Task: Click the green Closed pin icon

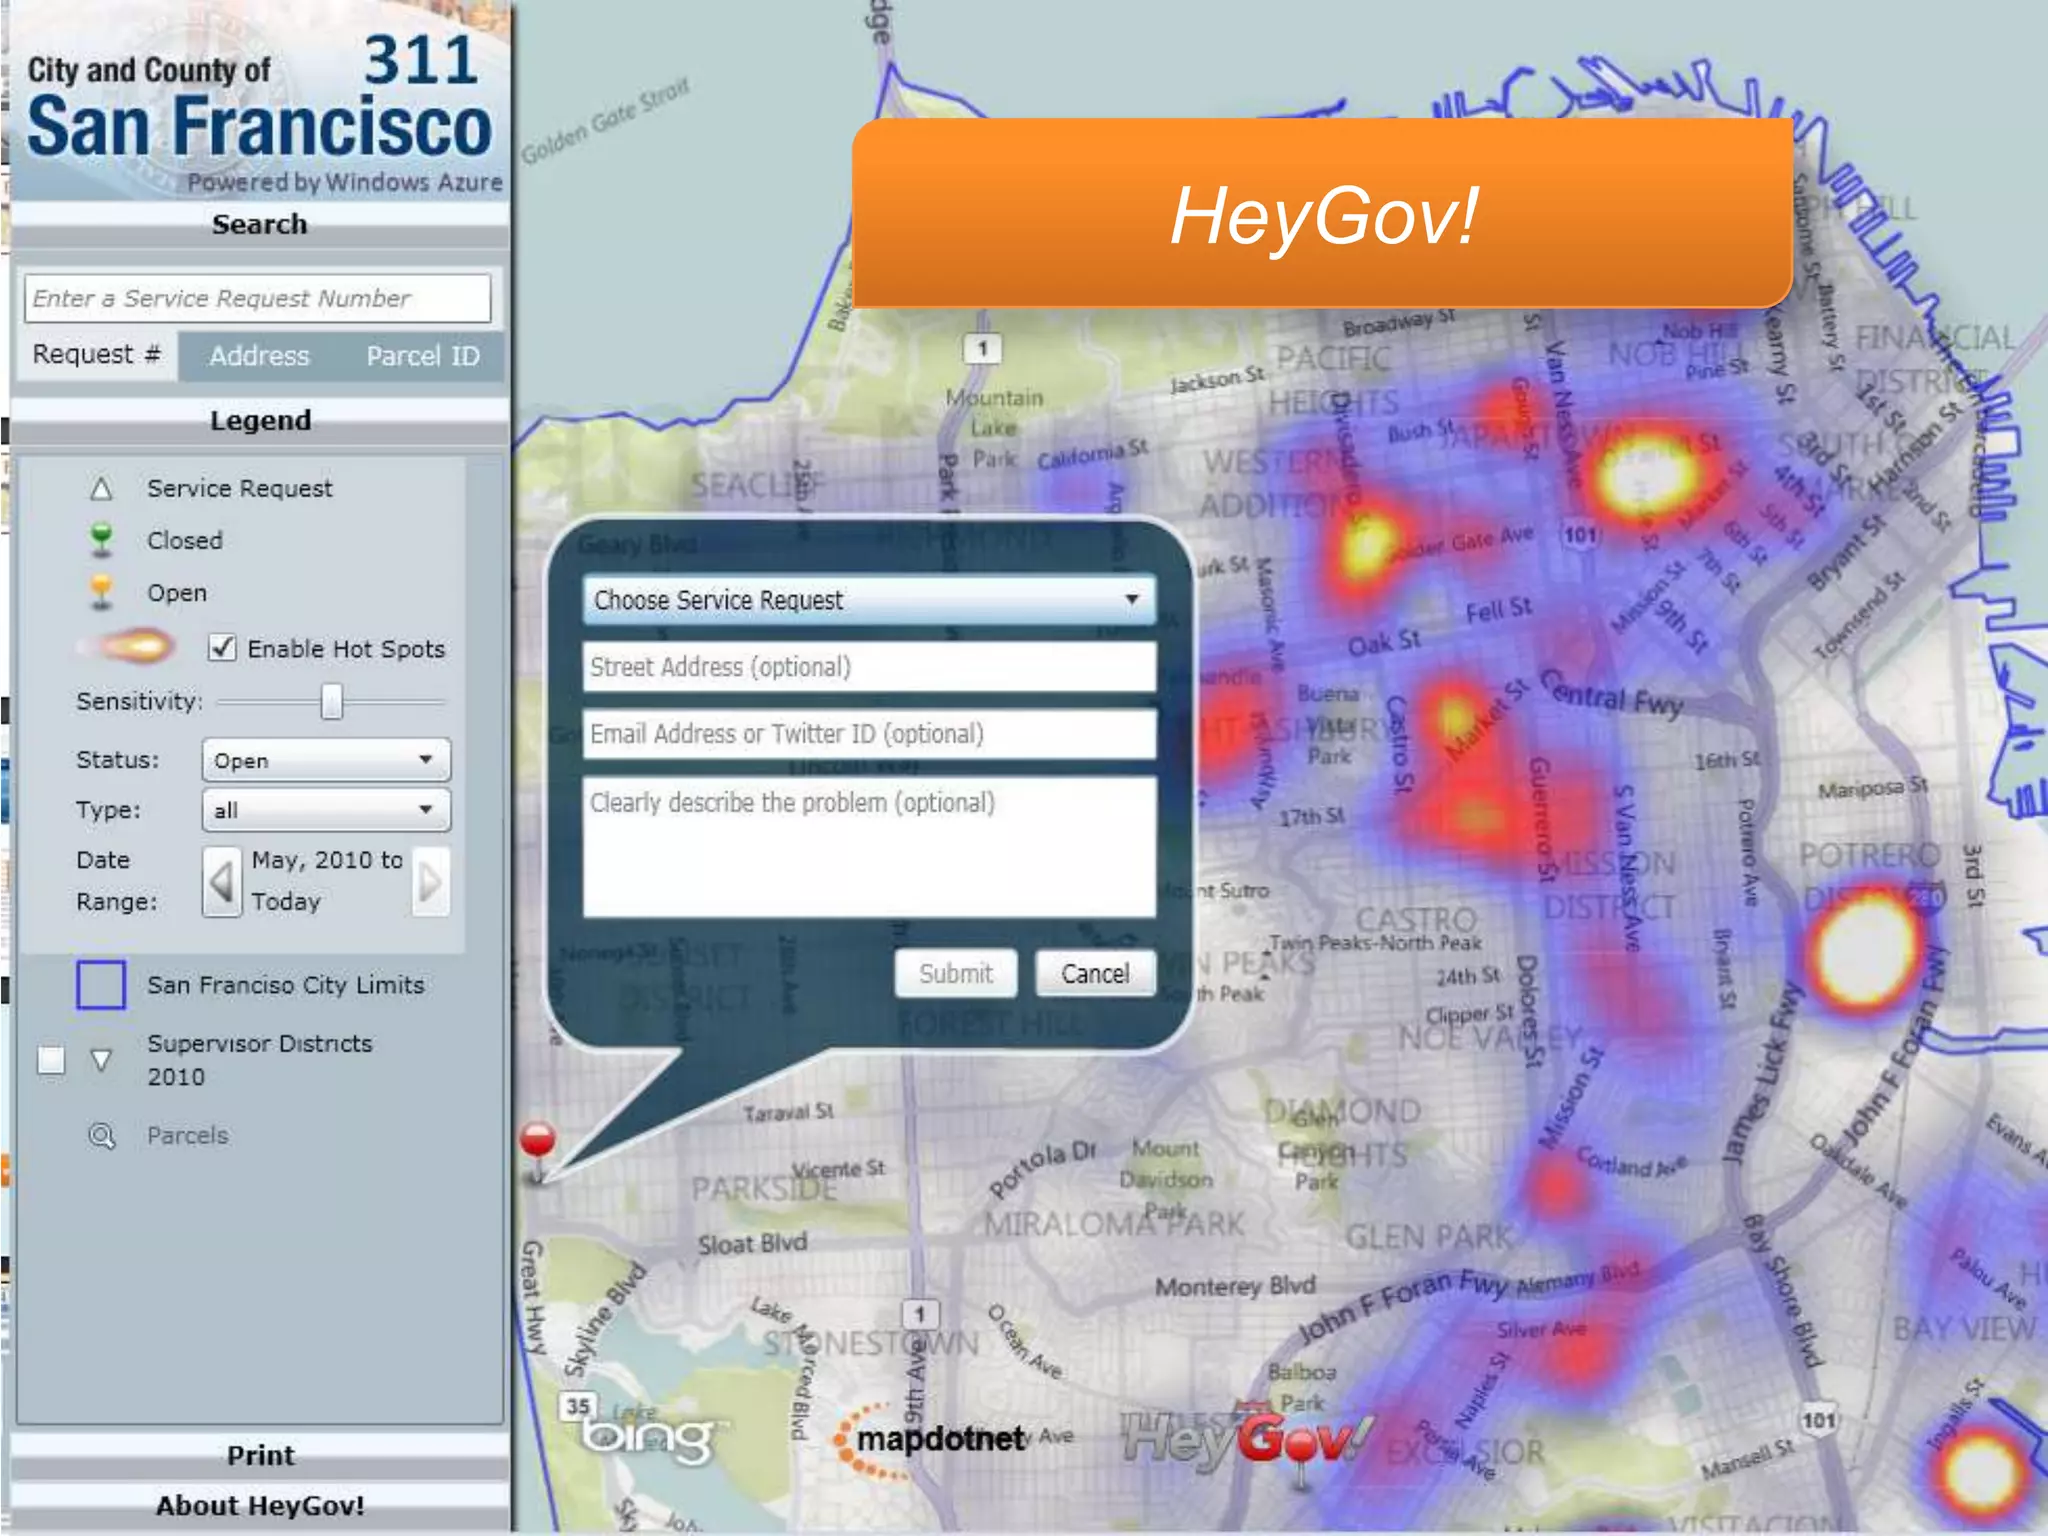Action: 101,539
